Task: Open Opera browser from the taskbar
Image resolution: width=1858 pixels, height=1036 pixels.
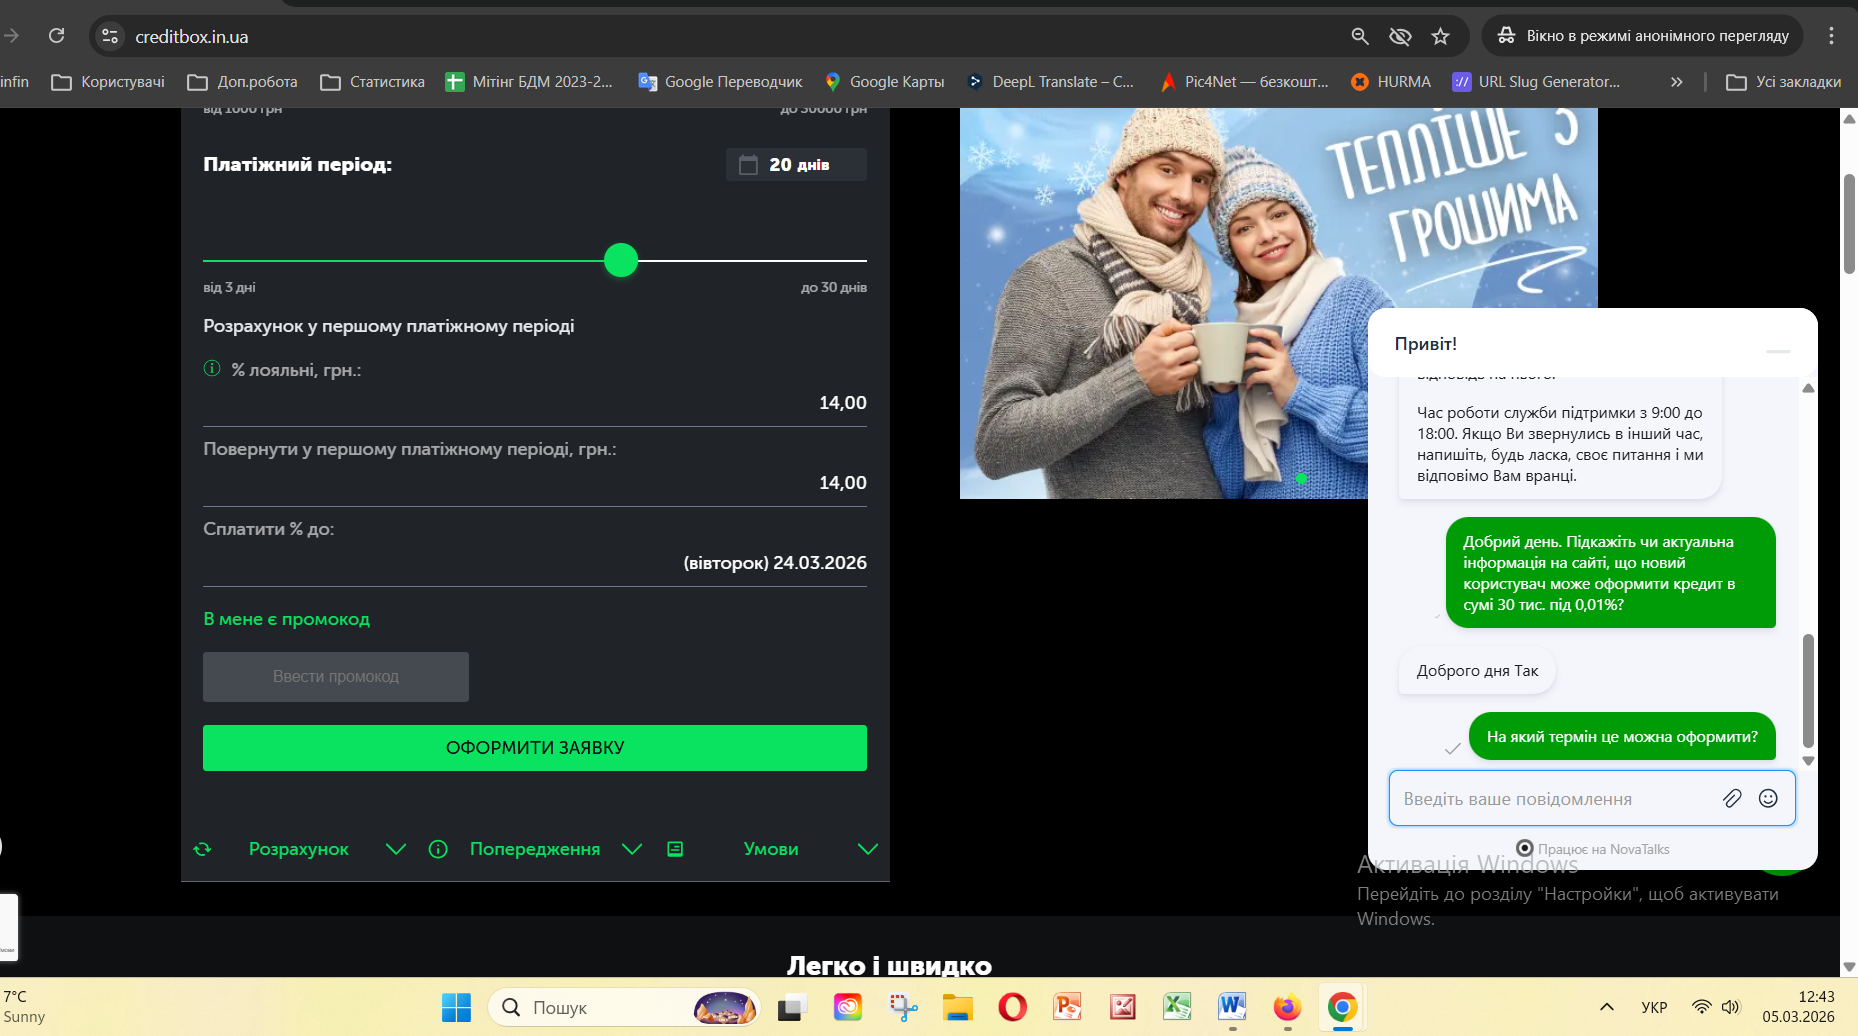Action: tap(1013, 1007)
